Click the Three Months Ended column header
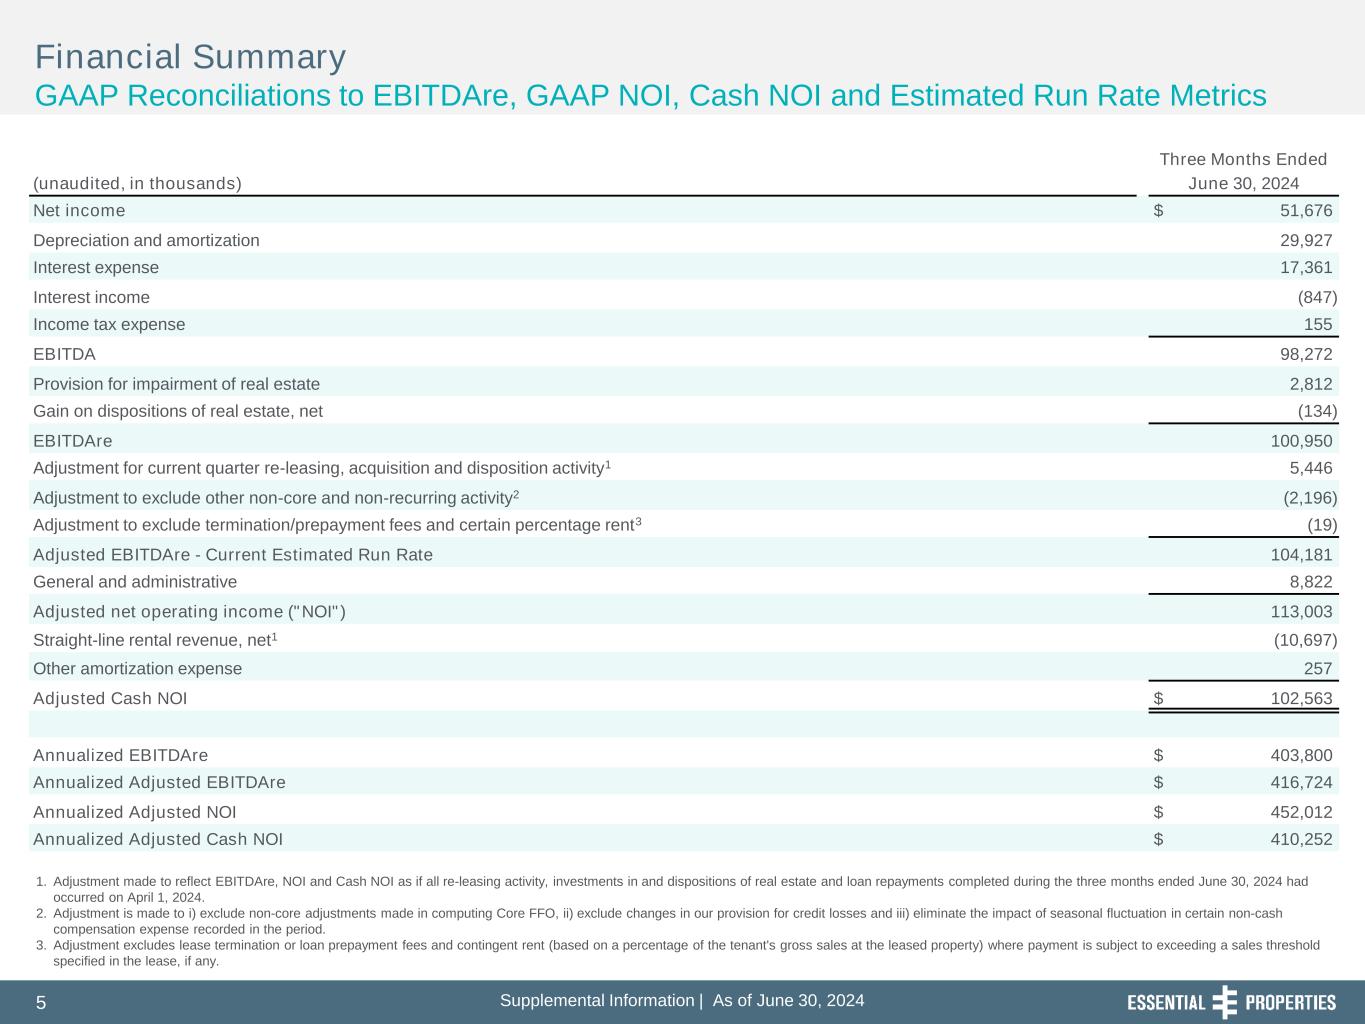Image resolution: width=1365 pixels, height=1024 pixels. pyautogui.click(x=1242, y=160)
